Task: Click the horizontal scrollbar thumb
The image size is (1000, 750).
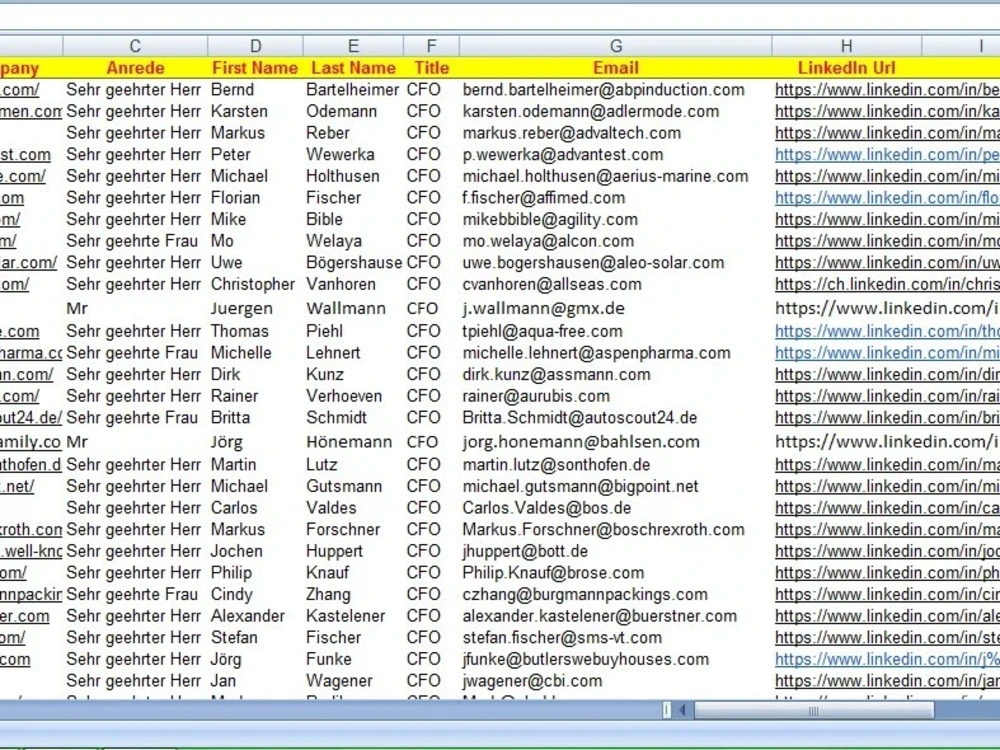Action: (814, 710)
